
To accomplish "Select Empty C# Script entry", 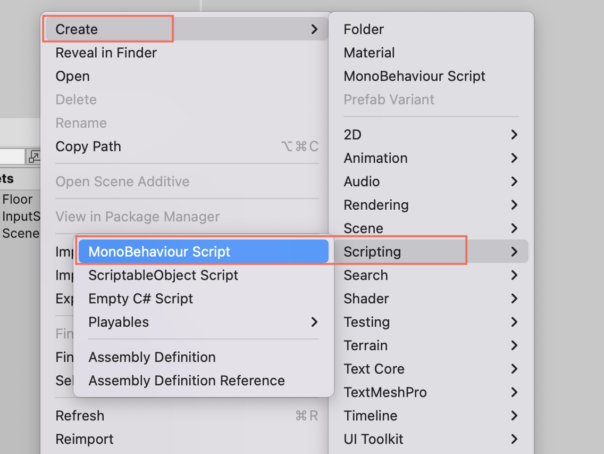I will pos(203,298).
